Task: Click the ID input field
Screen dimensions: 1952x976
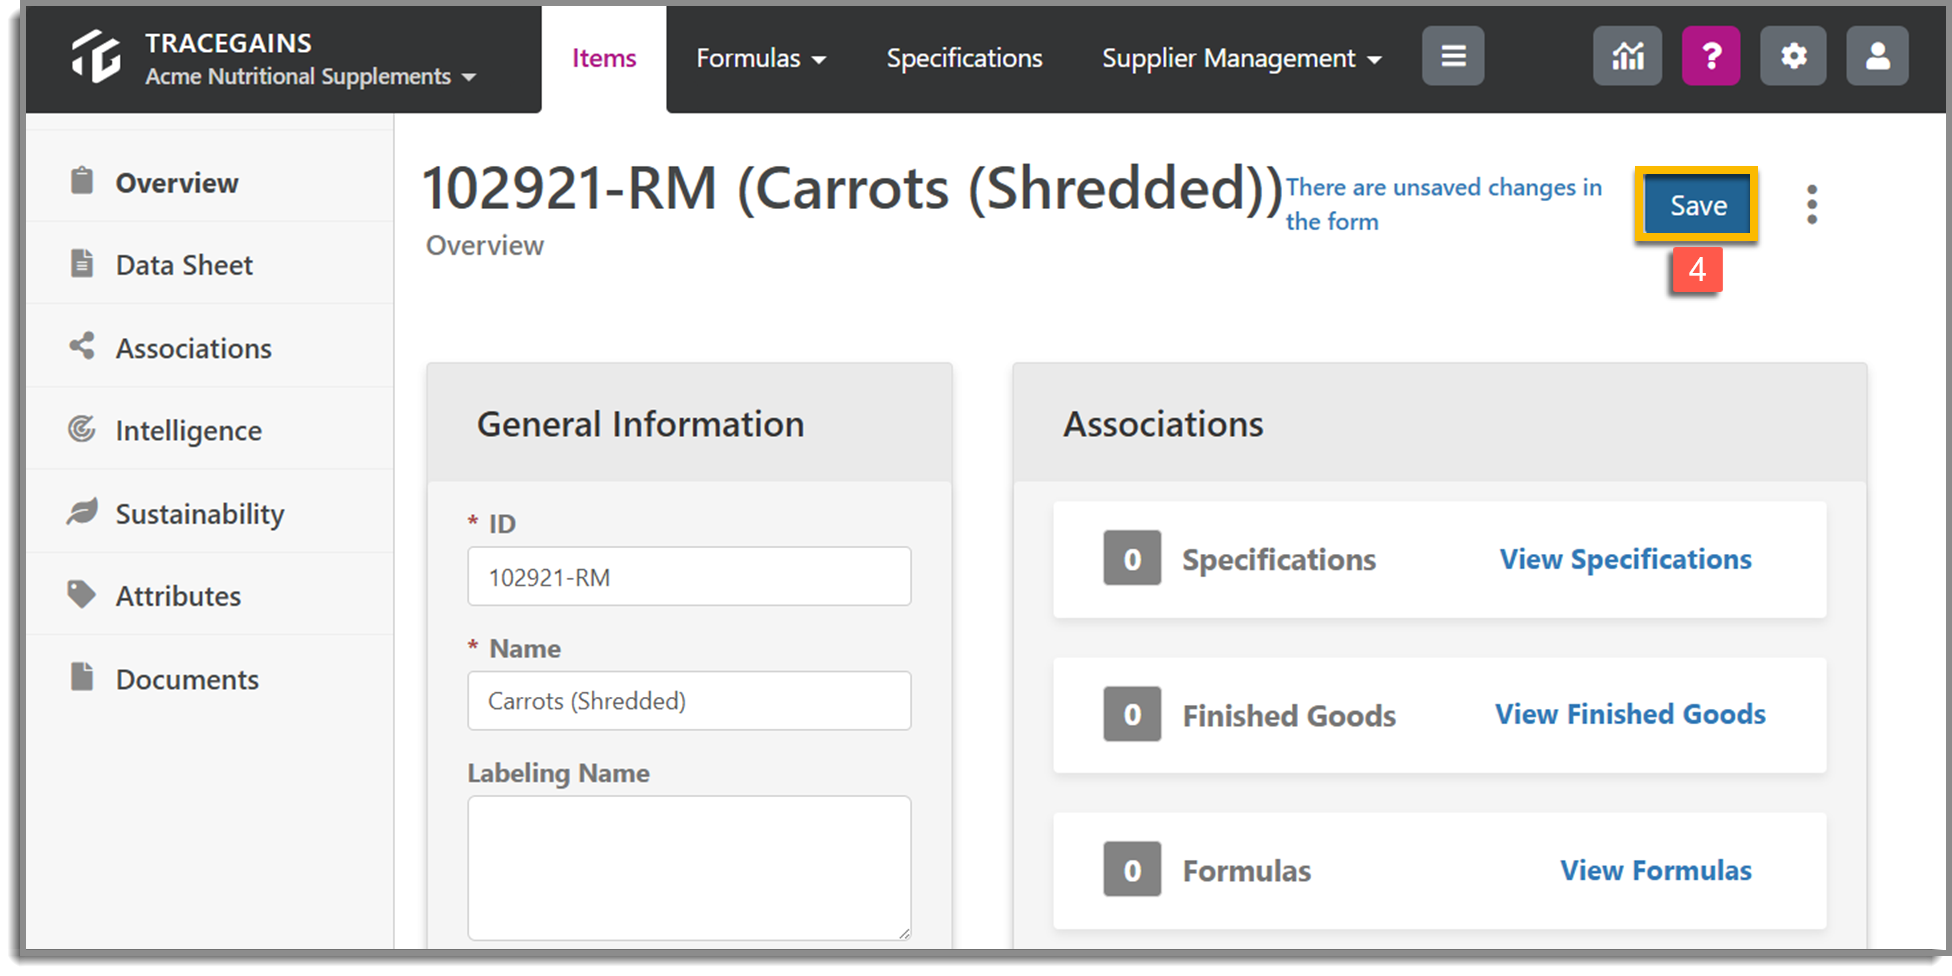Action: [x=689, y=576]
